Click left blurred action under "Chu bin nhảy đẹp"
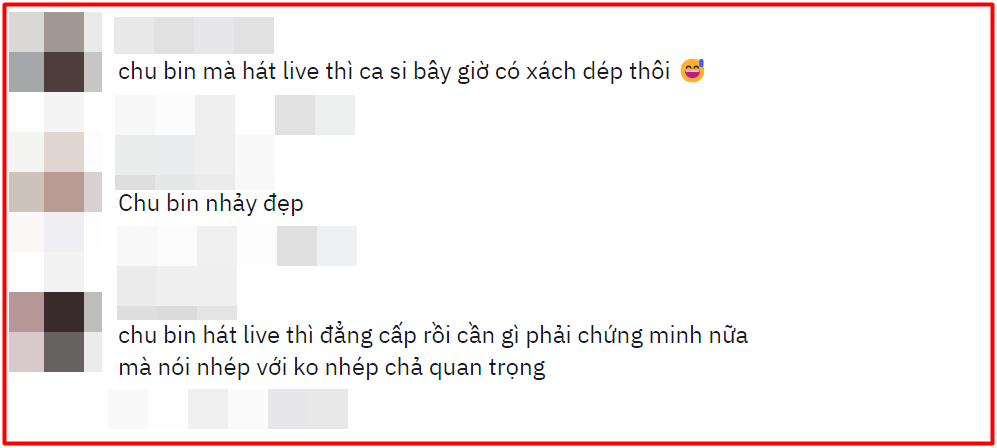This screenshot has width=997, height=448. tap(177, 246)
